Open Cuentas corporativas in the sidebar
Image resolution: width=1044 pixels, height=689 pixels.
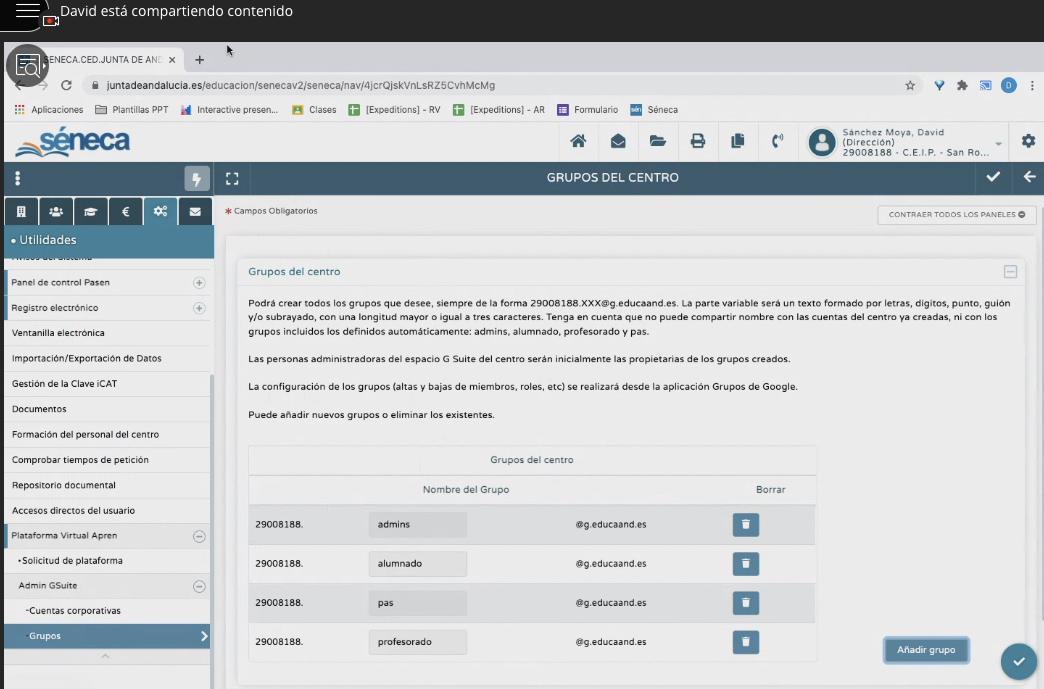pyautogui.click(x=75, y=610)
